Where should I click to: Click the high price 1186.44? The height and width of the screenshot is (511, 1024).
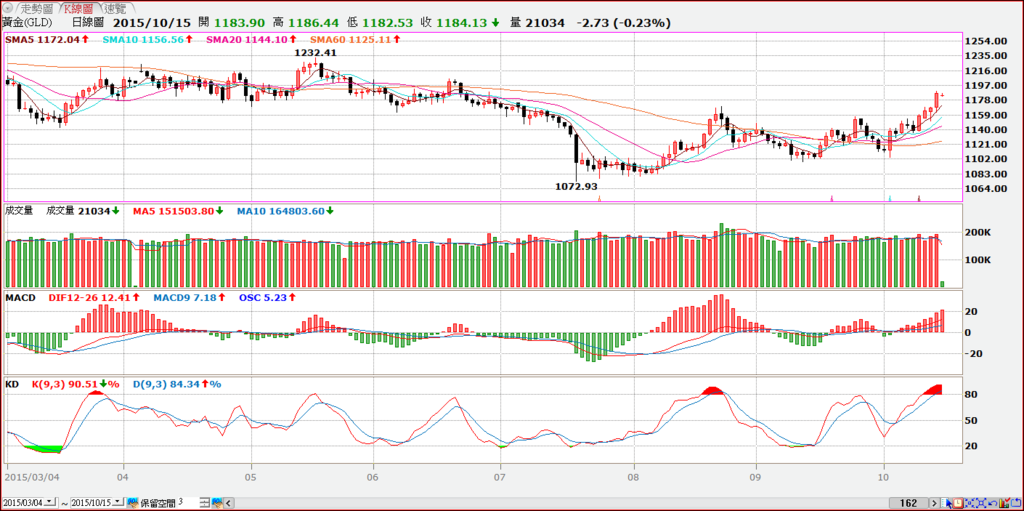click(x=315, y=23)
